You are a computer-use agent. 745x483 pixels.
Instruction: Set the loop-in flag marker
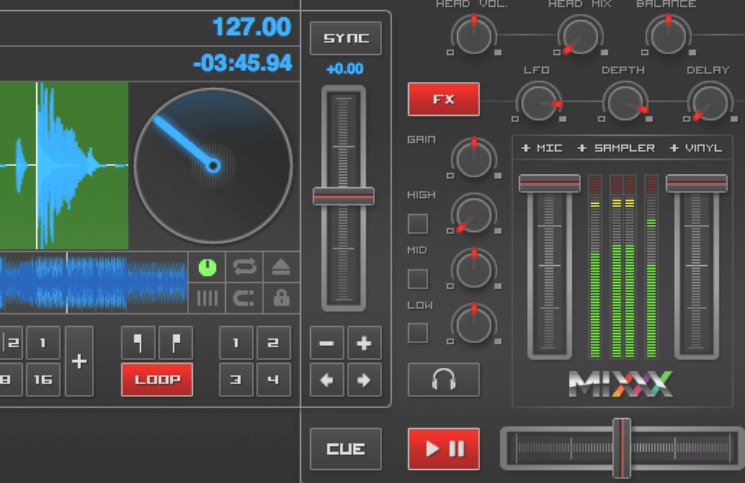138,343
